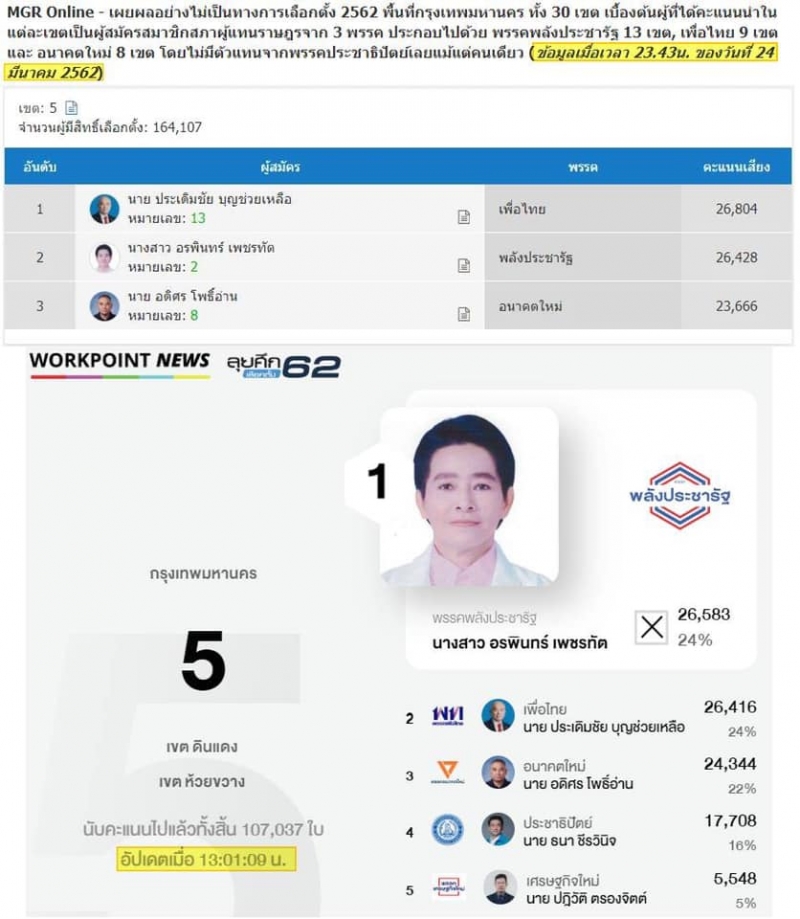Image resolution: width=800 pixels, height=919 pixels.
Task: Click candidate photo of อรพินทร์ in results table
Action: 104,258
